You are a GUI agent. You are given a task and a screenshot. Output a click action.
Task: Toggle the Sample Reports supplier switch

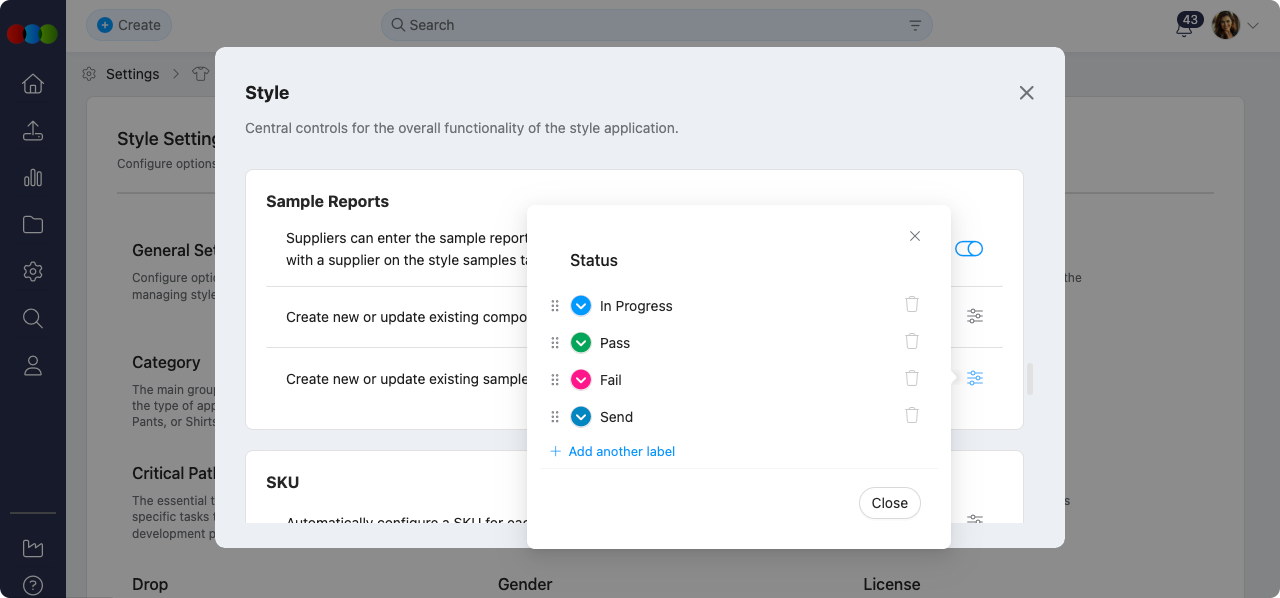click(968, 248)
